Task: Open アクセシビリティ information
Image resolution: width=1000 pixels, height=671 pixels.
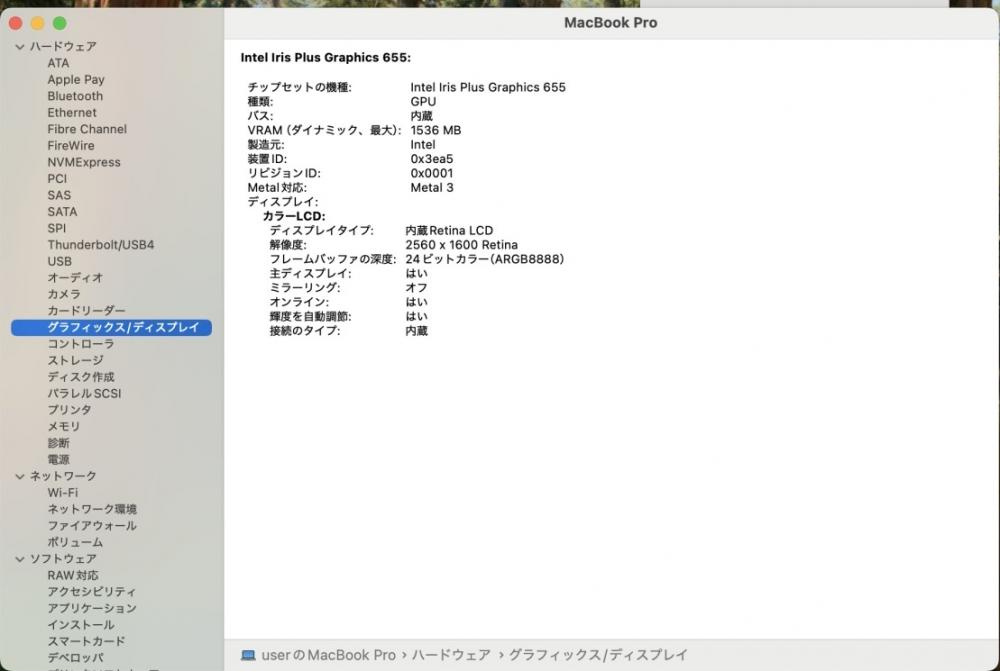Action: 91,593
